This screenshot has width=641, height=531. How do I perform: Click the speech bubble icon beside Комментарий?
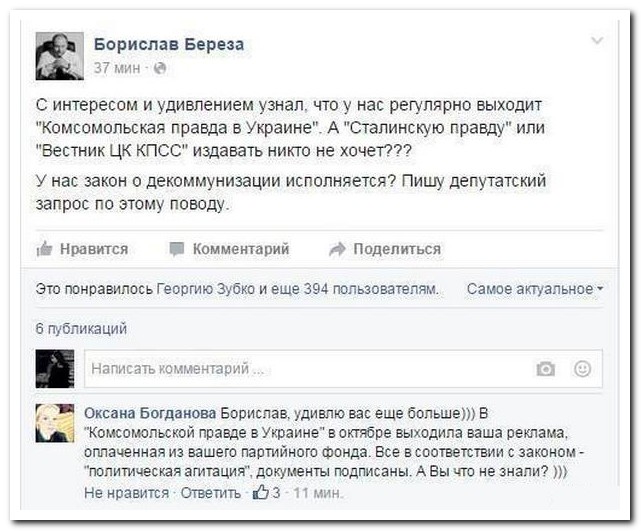pyautogui.click(x=176, y=249)
